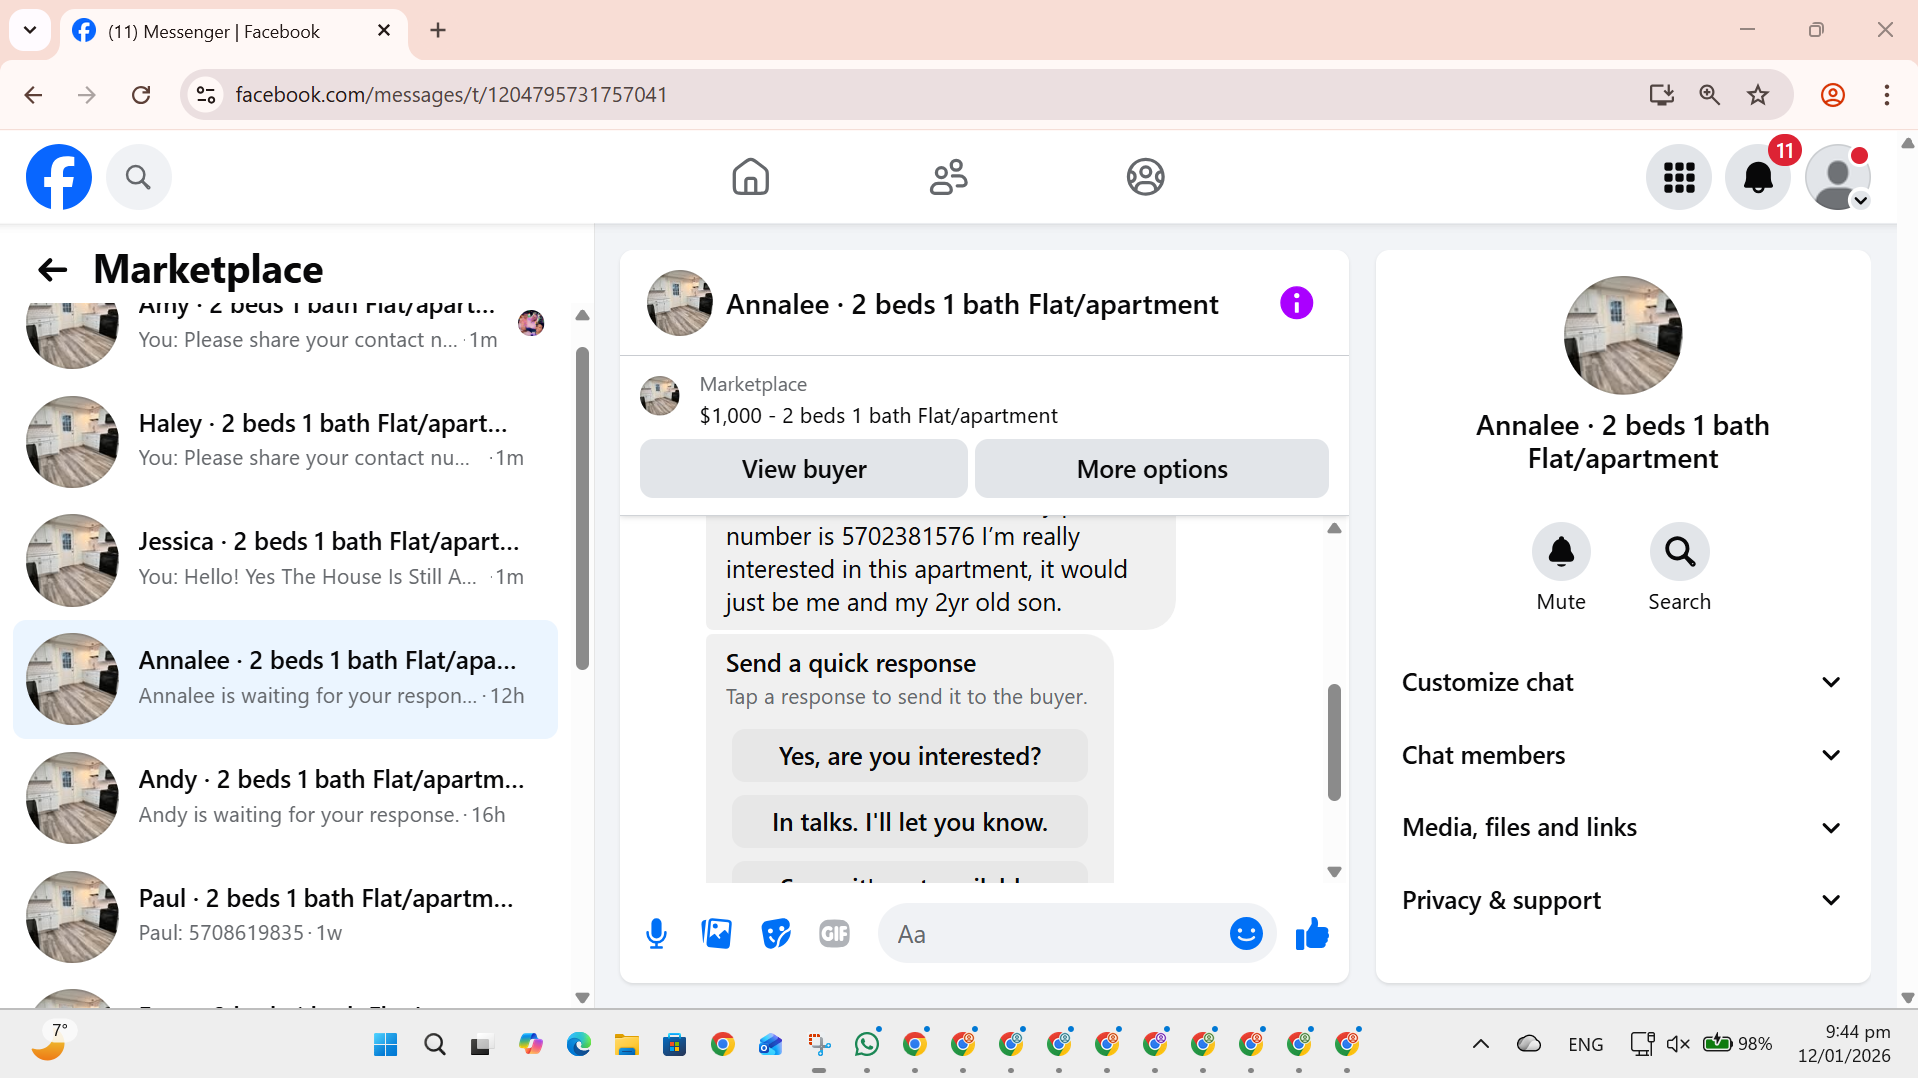The image size is (1918, 1078).
Task: Open the Paul conversation
Action: (285, 916)
